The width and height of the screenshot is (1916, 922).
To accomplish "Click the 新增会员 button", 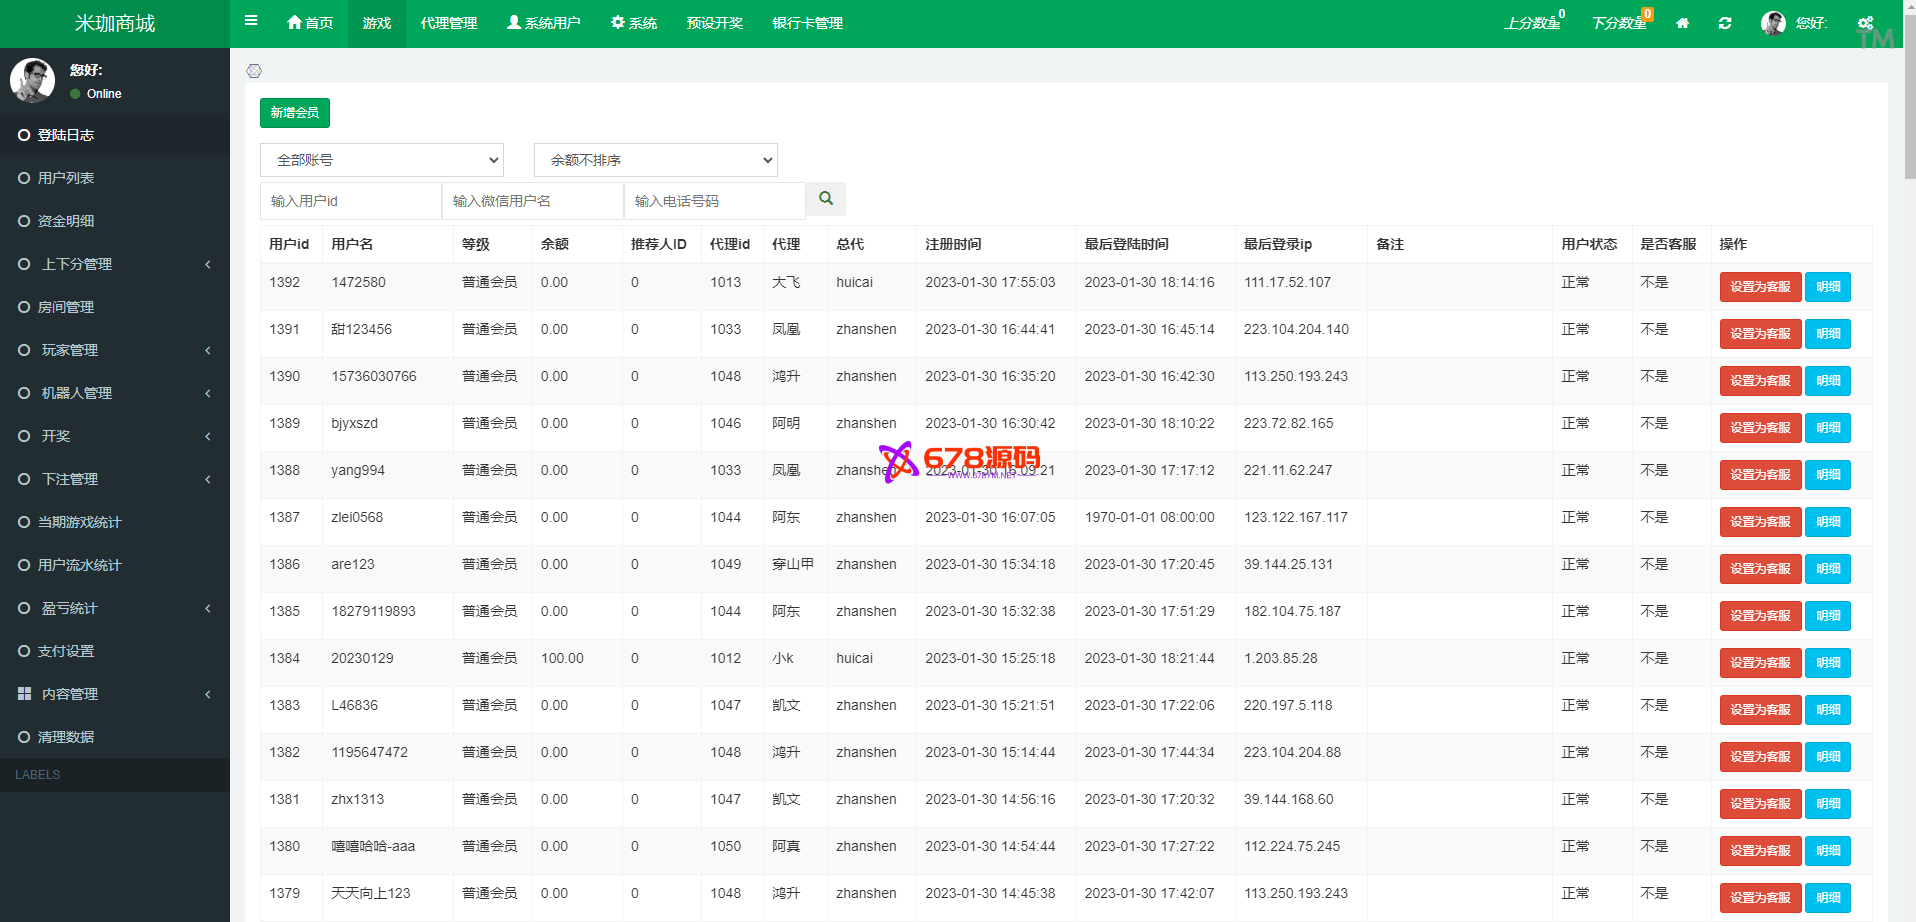I will (x=294, y=113).
